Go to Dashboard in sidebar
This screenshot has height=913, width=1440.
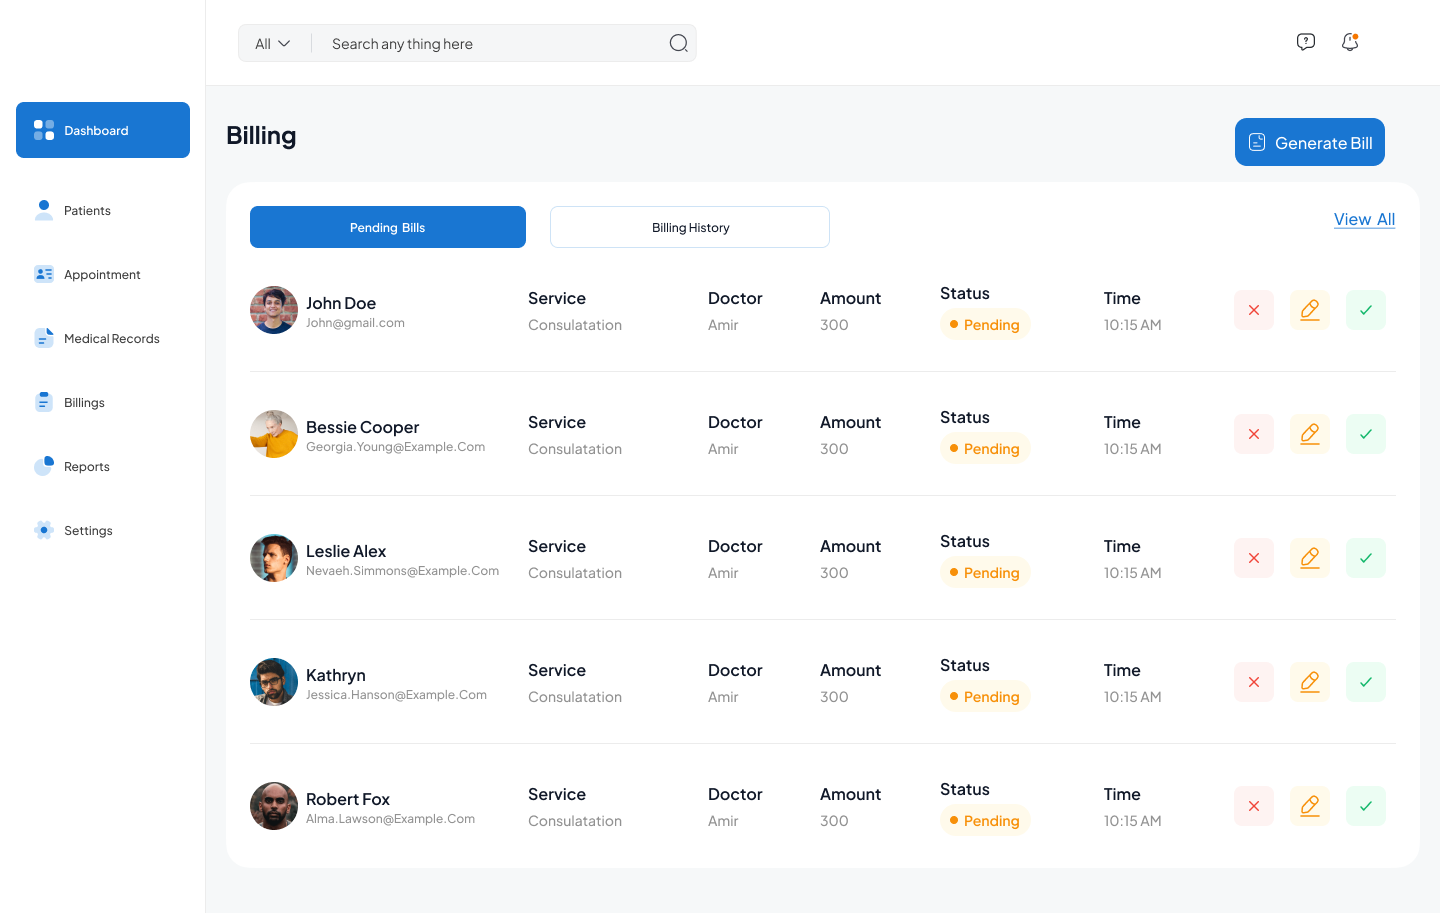click(x=103, y=130)
